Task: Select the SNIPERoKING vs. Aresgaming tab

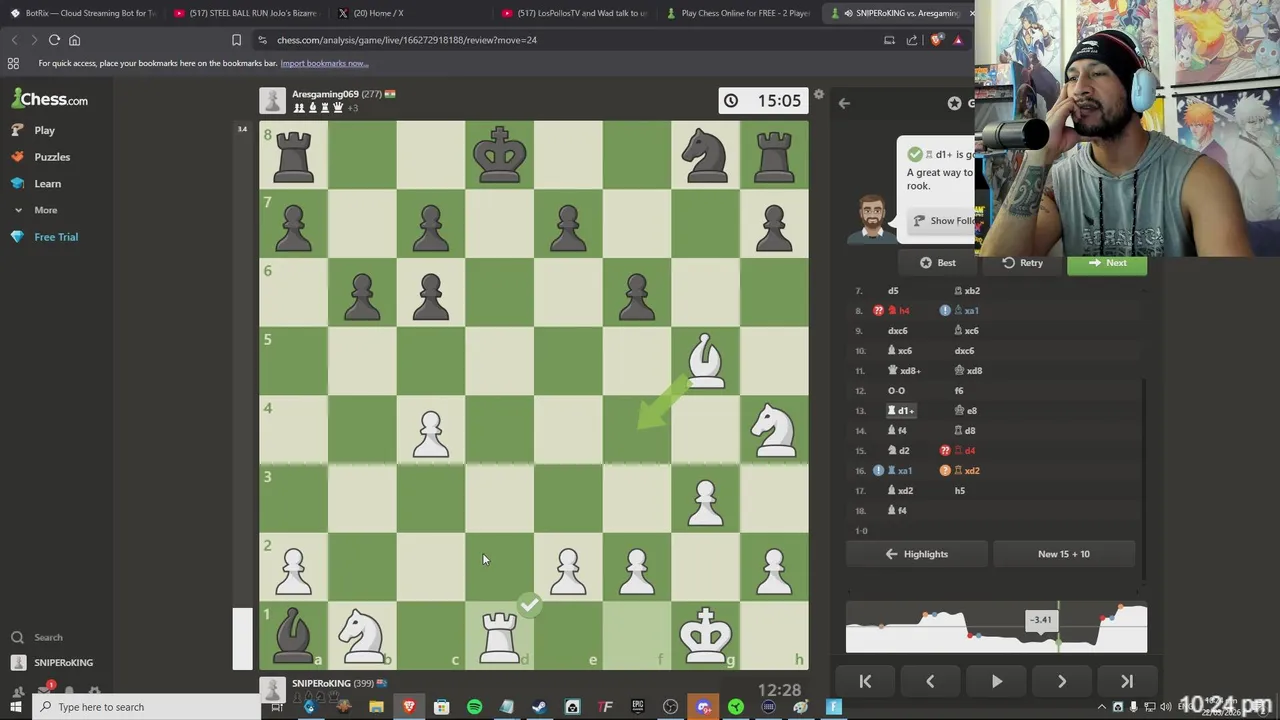Action: pos(899,13)
